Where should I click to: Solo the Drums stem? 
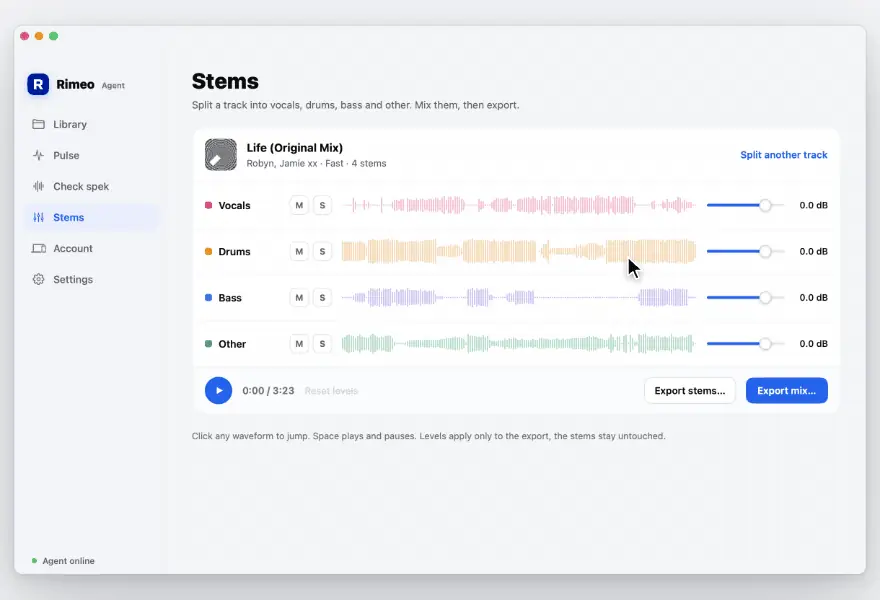tap(322, 251)
